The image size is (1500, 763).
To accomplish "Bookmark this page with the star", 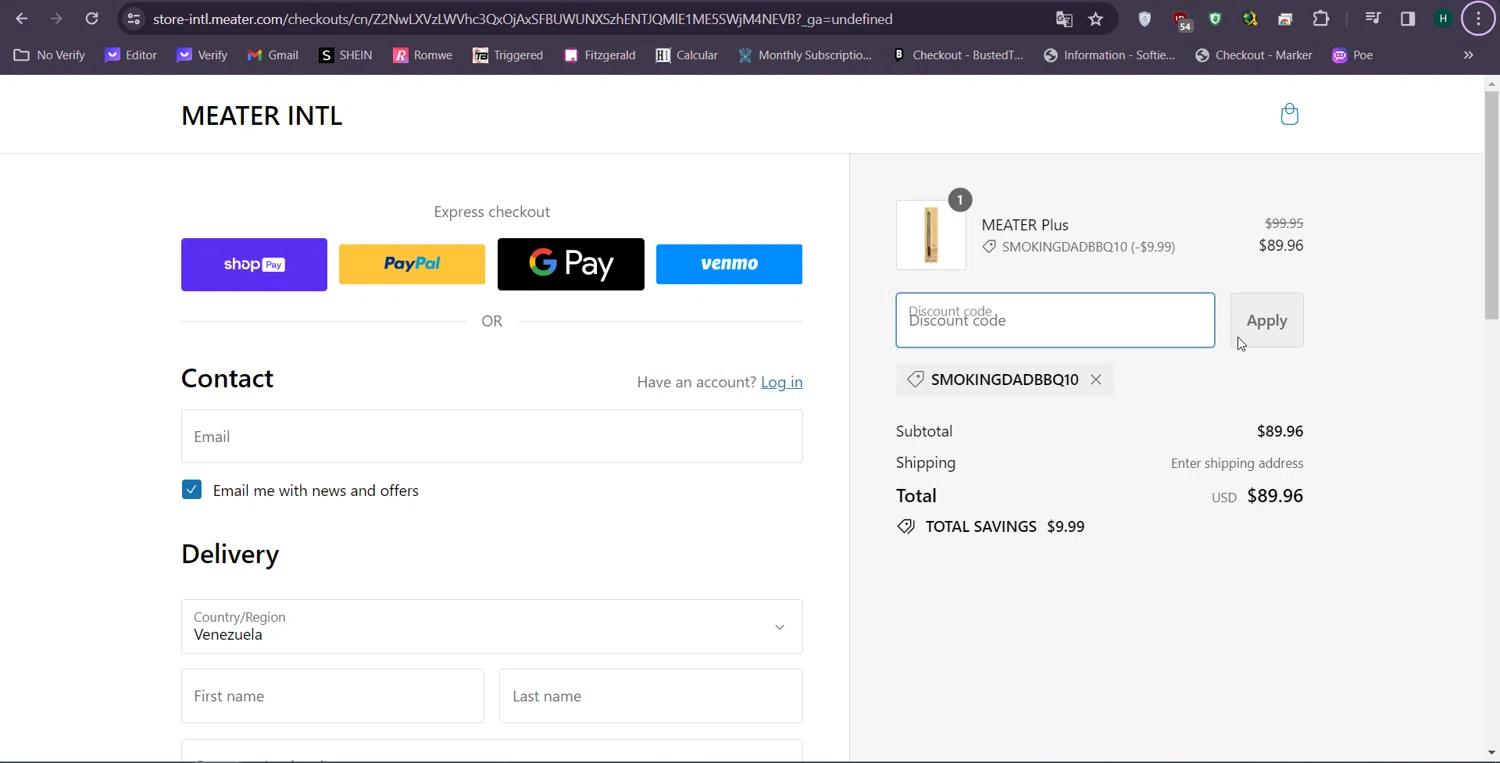I will 1096,19.
